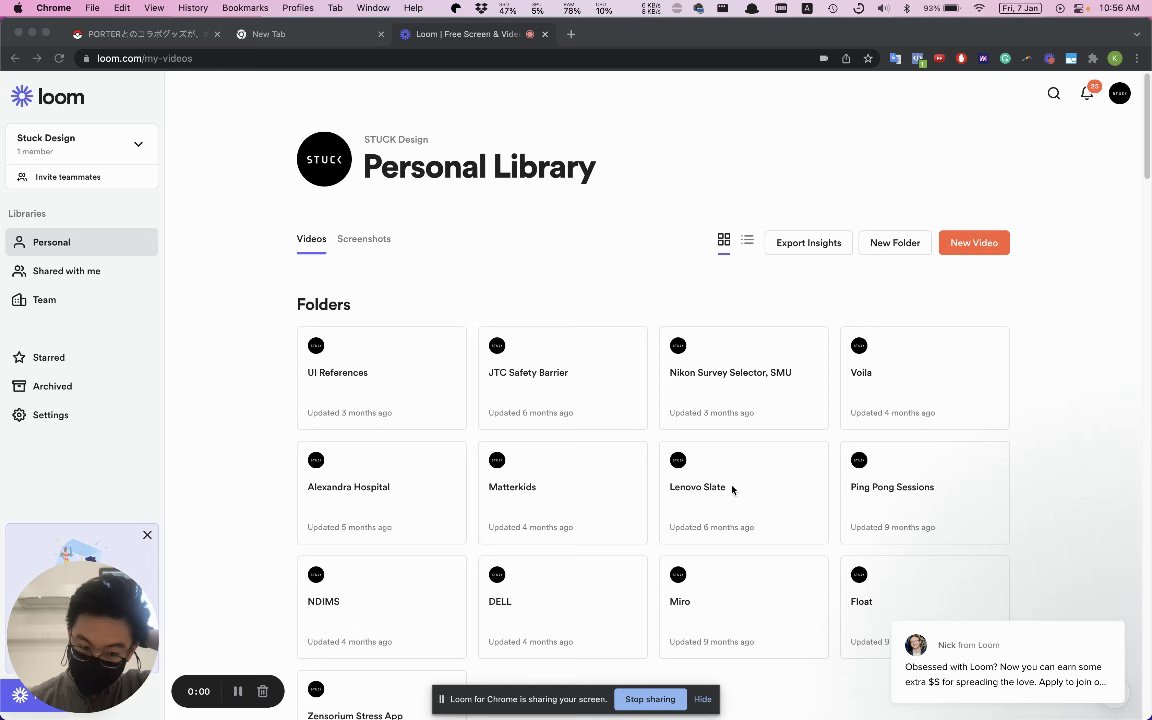
Task: Click the Wi-Fi status icon
Action: [979, 8]
